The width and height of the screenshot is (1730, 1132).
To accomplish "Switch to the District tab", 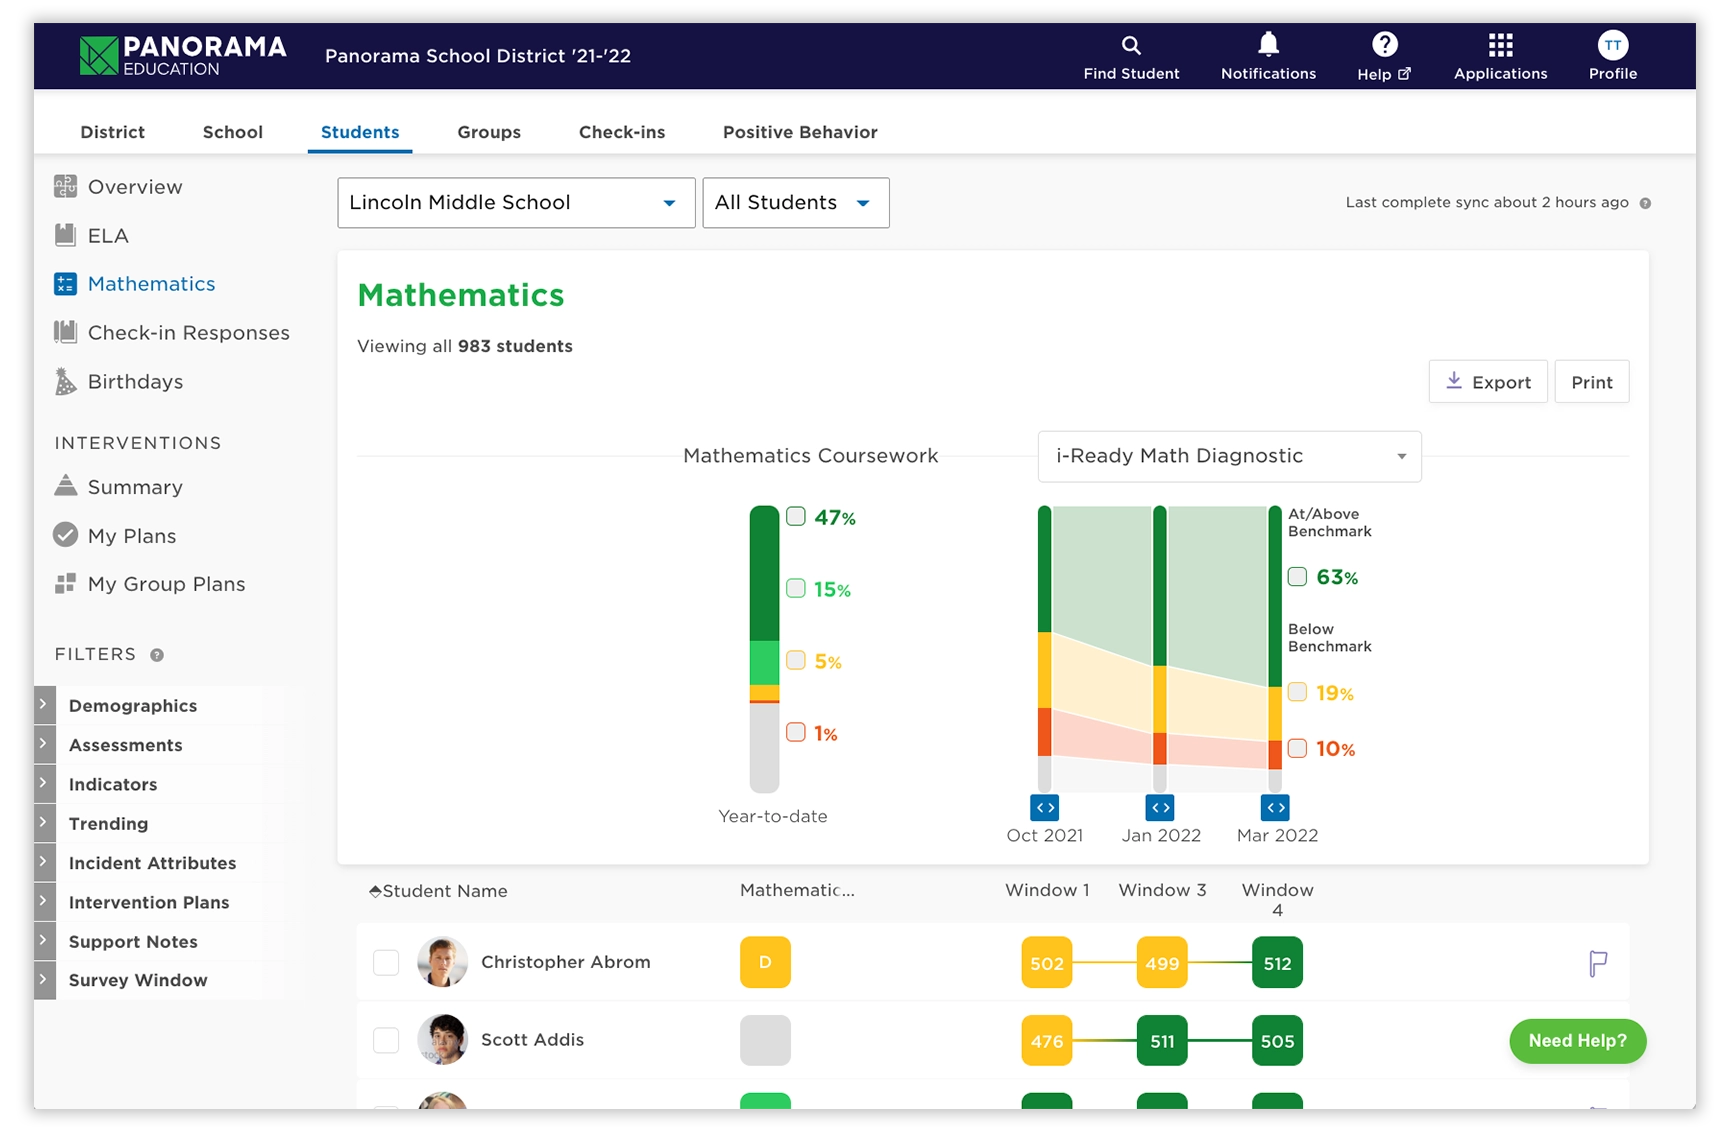I will click(112, 132).
